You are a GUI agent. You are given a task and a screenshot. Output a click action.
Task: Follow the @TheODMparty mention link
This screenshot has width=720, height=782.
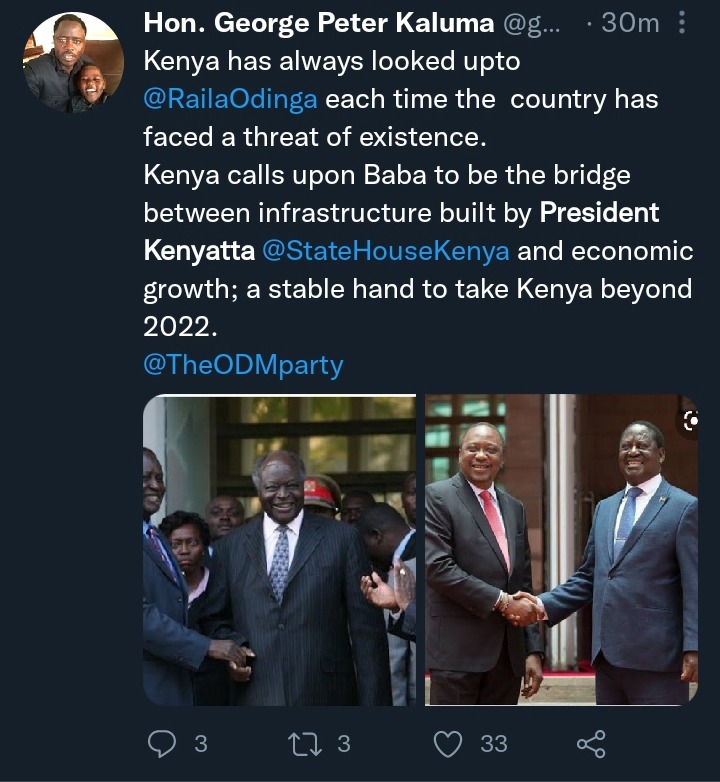(243, 365)
